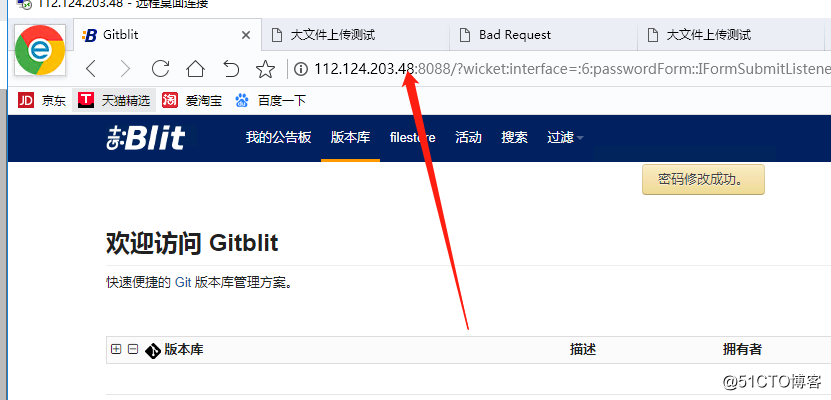The image size is (831, 400).
Task: Go to browser home page icon
Action: point(195,68)
